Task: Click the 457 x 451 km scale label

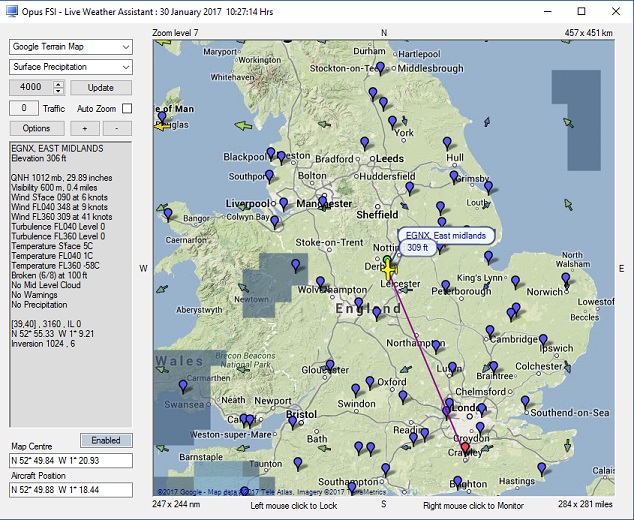Action: pyautogui.click(x=589, y=33)
